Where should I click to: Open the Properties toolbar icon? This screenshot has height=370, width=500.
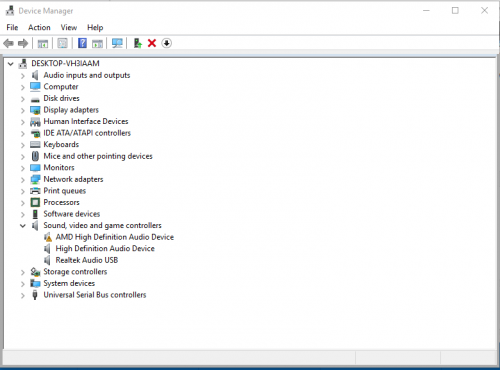click(x=62, y=43)
